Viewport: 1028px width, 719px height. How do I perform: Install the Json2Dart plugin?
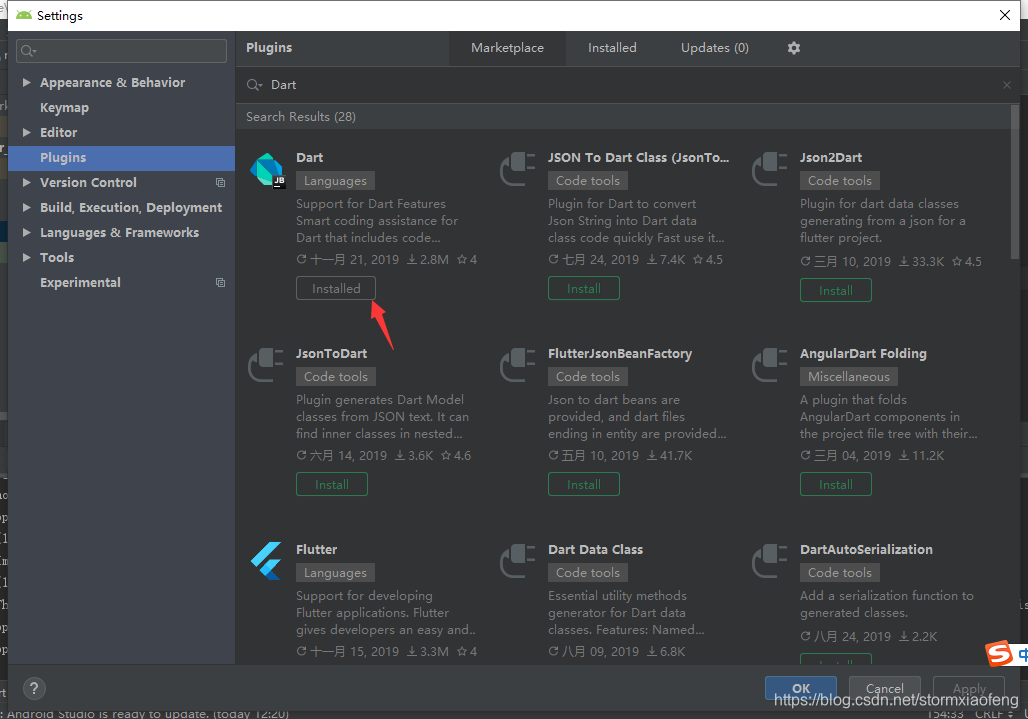835,290
